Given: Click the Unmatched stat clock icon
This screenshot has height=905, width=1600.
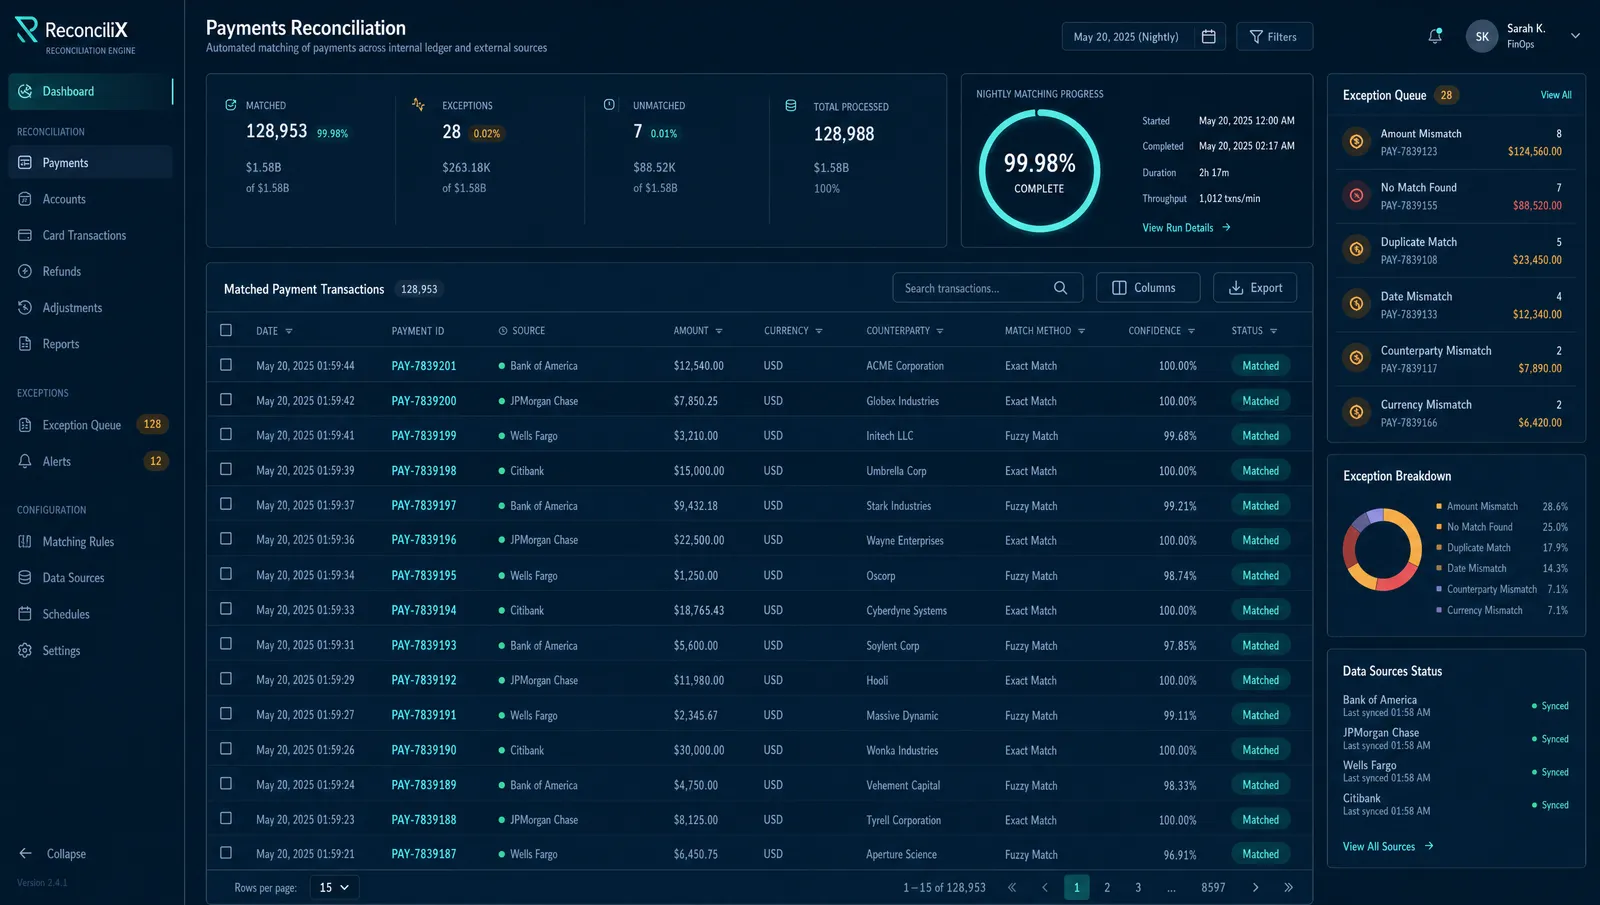Looking at the screenshot, I should (x=609, y=104).
